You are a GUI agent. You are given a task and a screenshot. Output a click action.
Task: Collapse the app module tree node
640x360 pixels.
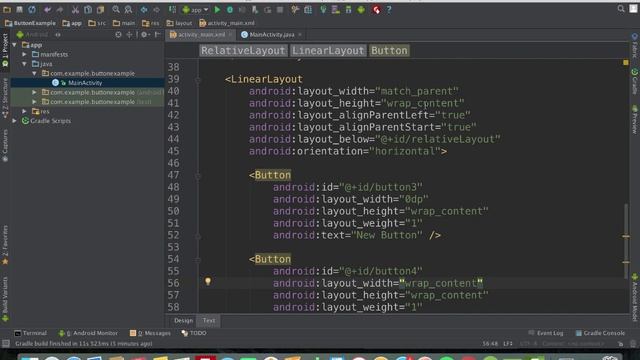click(15, 45)
